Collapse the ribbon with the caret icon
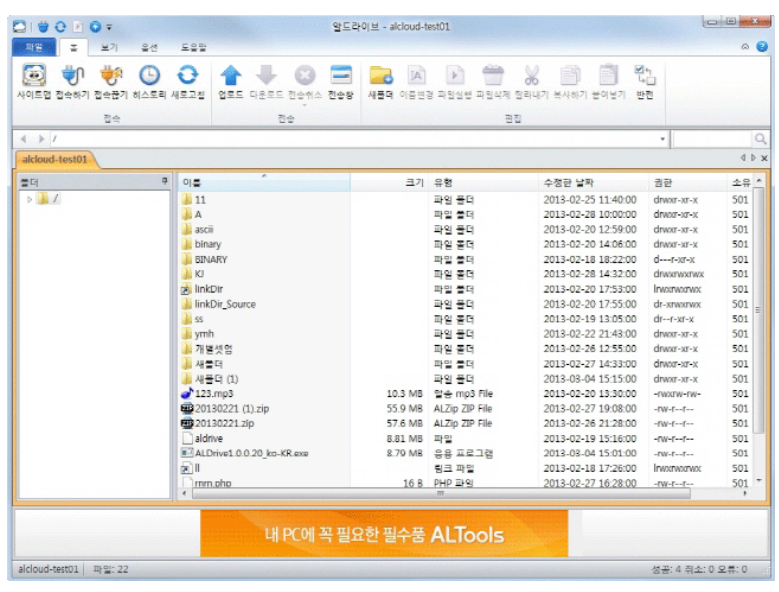 click(745, 47)
